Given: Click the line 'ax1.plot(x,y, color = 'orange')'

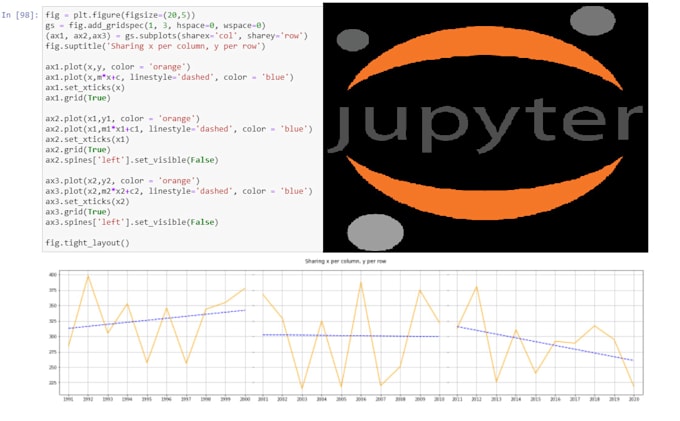Looking at the screenshot, I should pos(118,67).
